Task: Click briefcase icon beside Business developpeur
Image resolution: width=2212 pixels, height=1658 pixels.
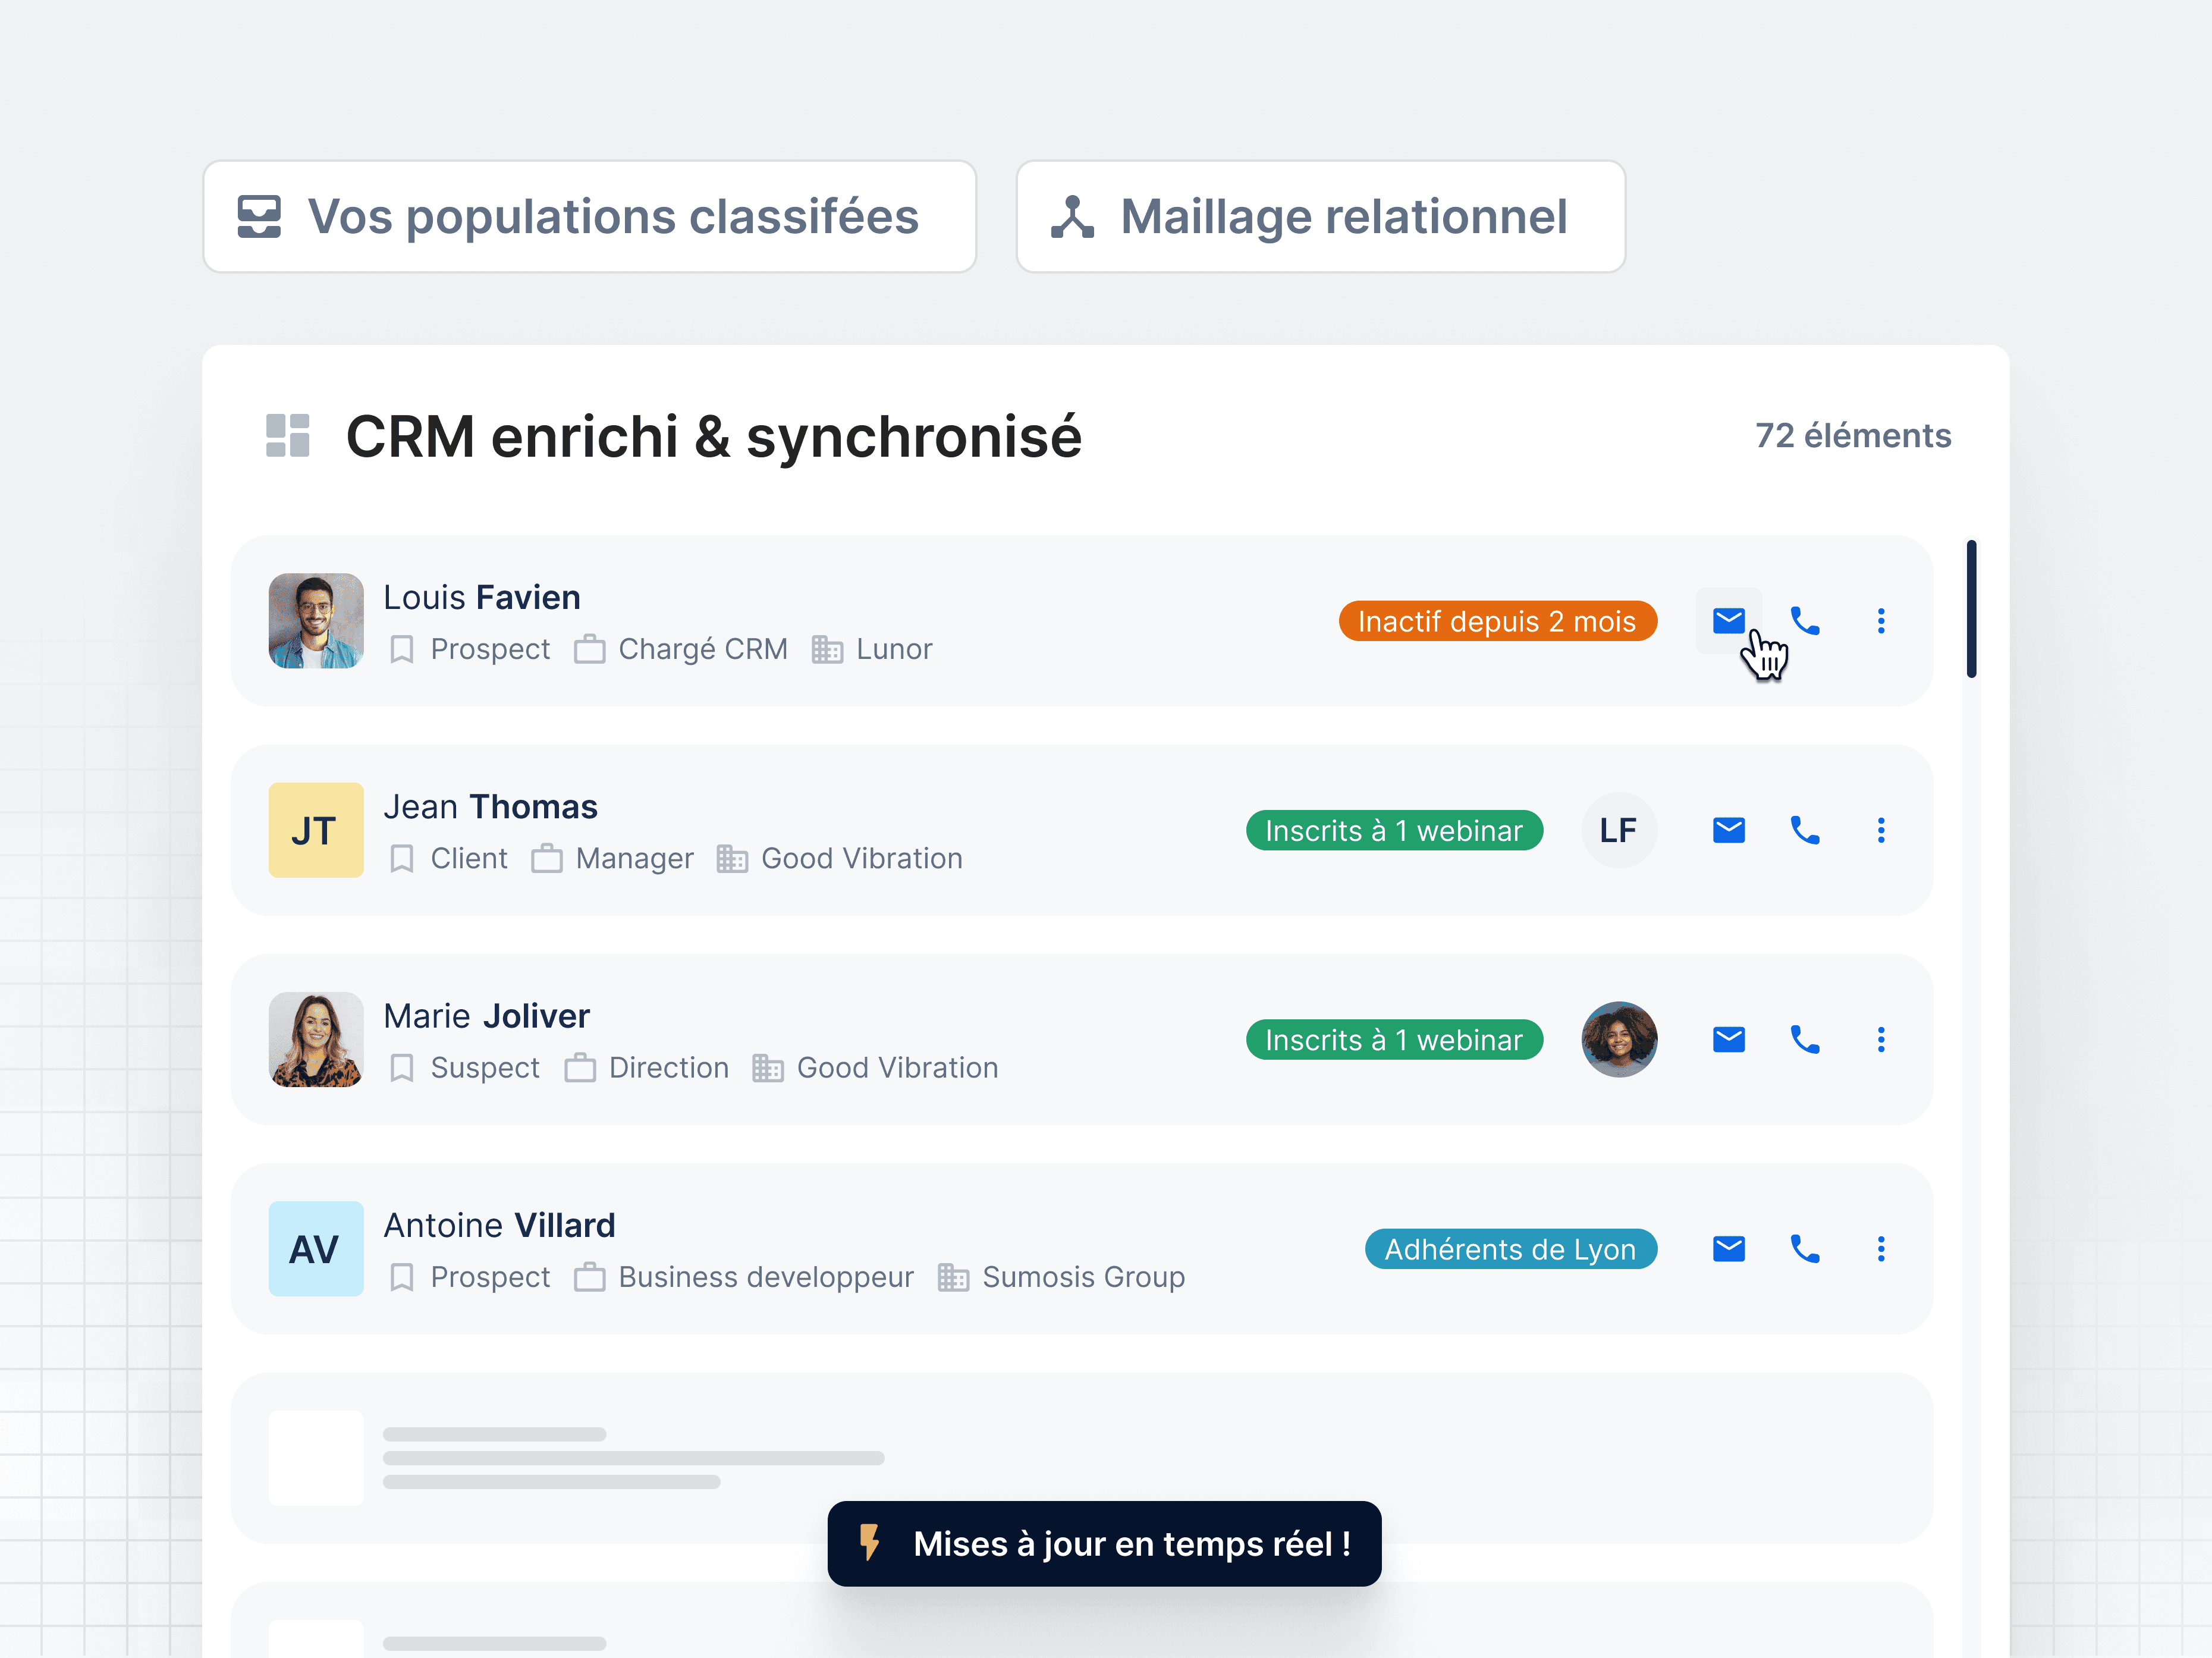Action: coord(589,1276)
